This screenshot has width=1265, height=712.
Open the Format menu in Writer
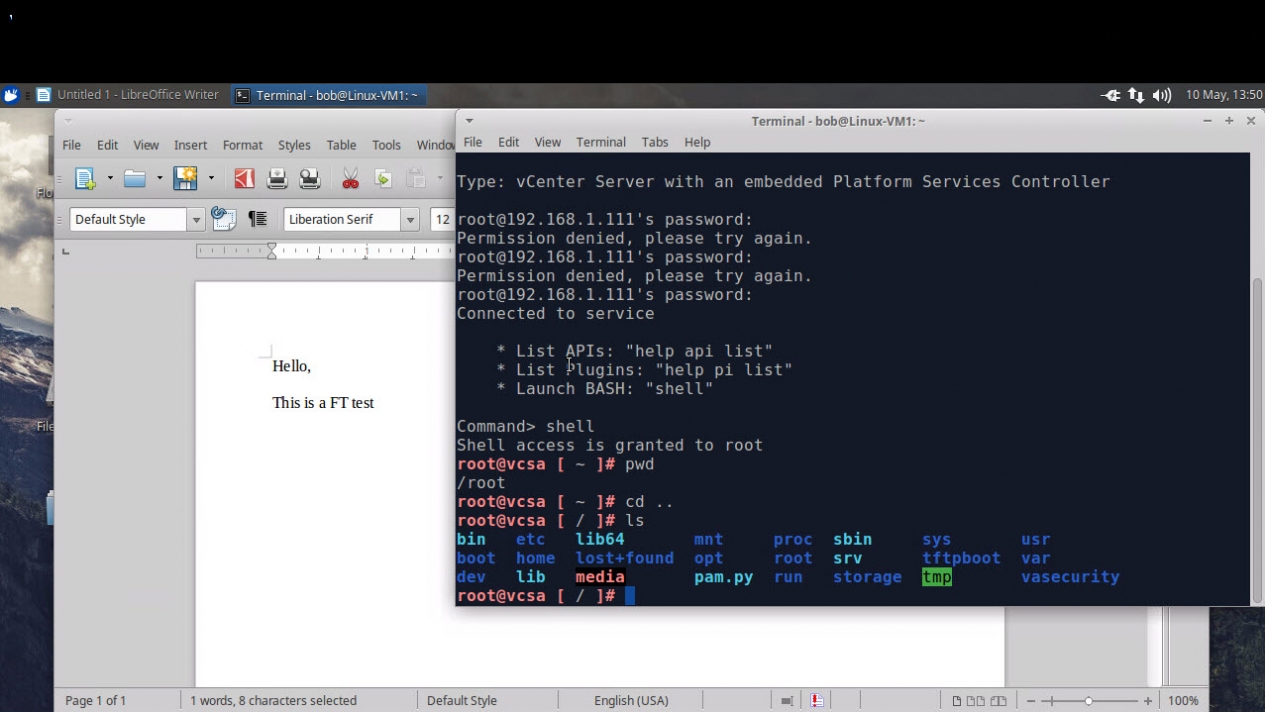coord(242,145)
